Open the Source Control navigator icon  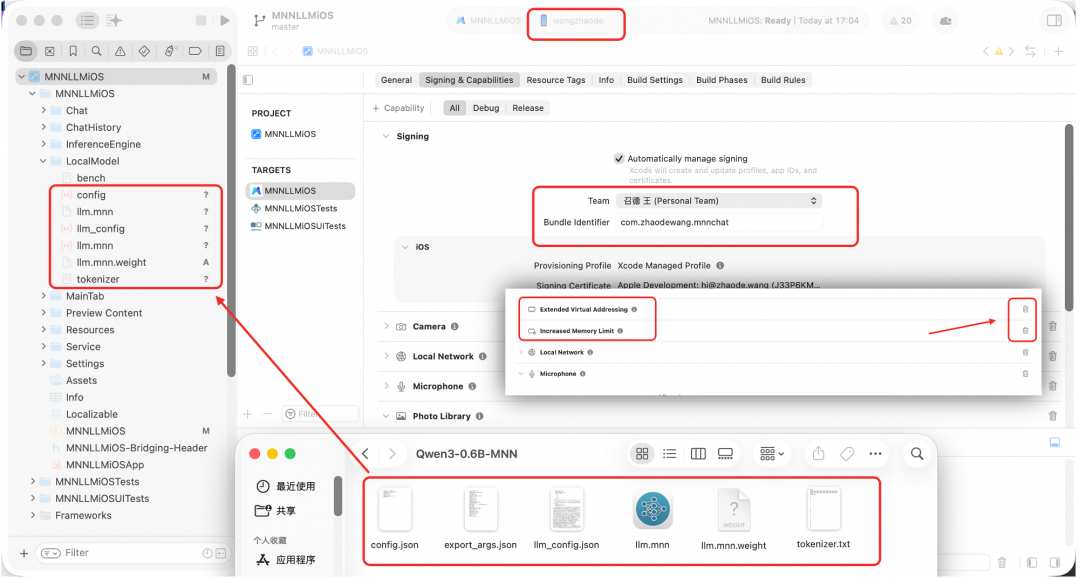(x=50, y=51)
